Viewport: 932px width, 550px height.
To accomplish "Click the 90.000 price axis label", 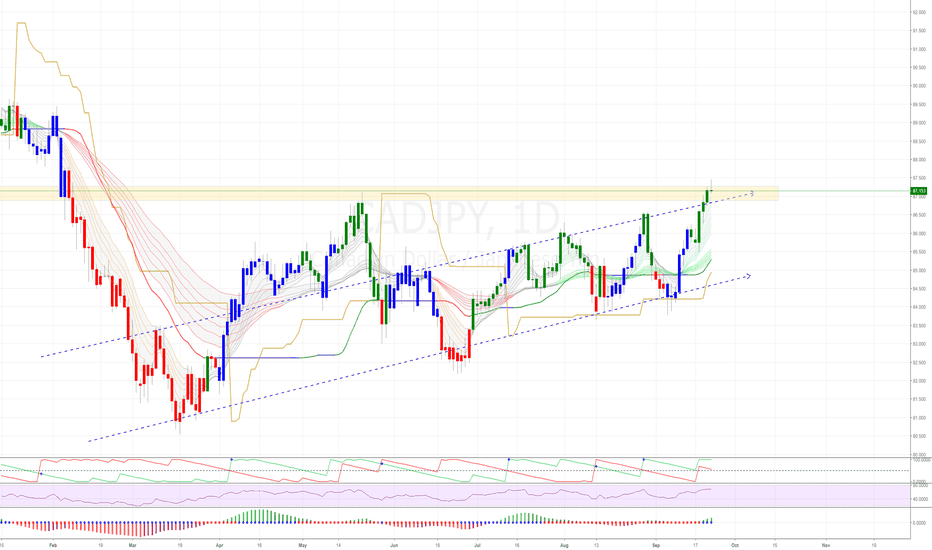I will (x=919, y=86).
